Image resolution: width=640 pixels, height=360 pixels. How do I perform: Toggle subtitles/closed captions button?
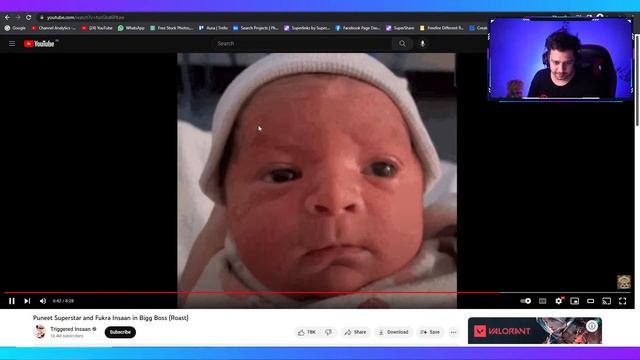click(x=542, y=301)
